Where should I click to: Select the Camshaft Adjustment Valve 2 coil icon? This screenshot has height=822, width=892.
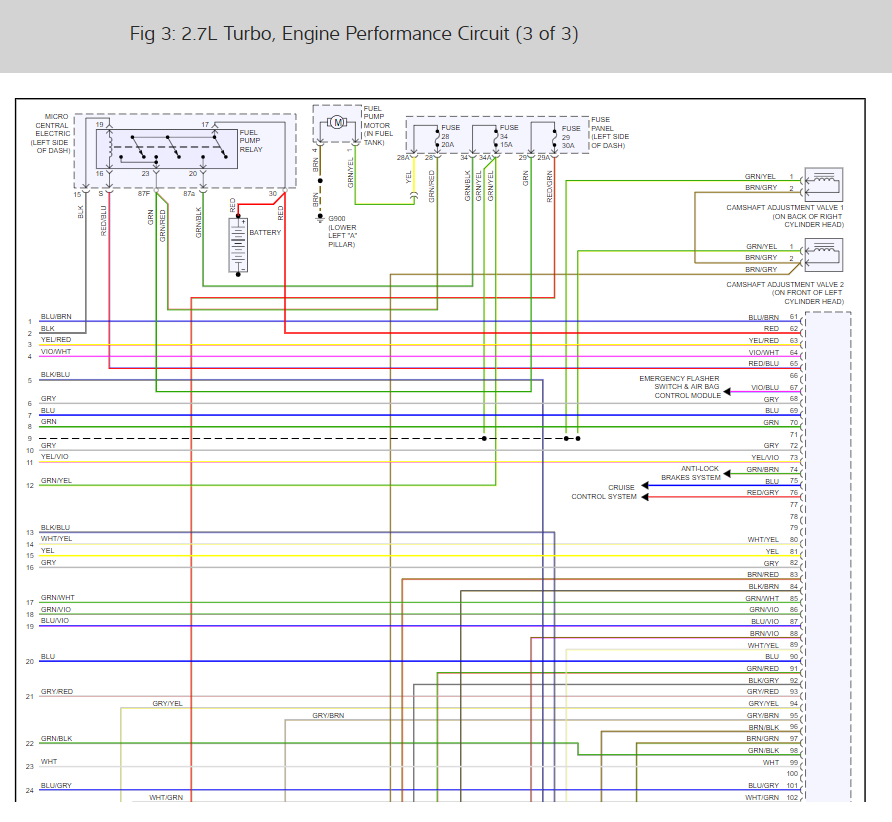[x=823, y=254]
